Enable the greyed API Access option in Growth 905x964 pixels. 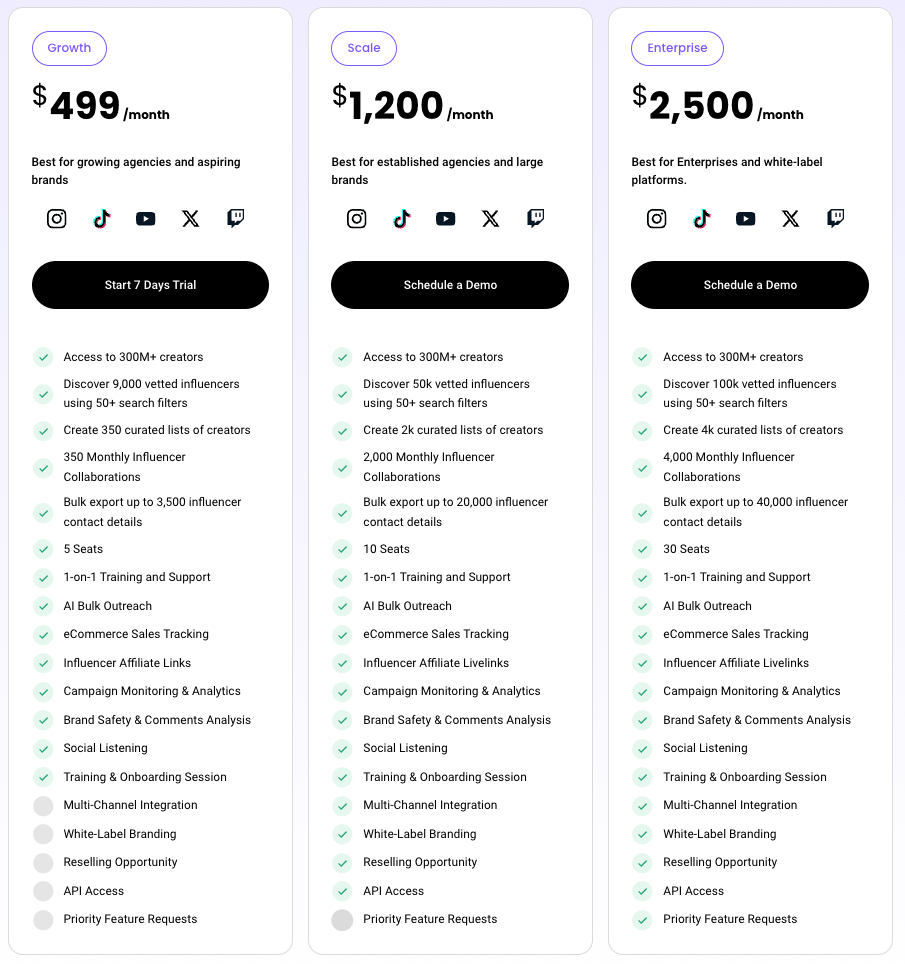[x=43, y=891]
